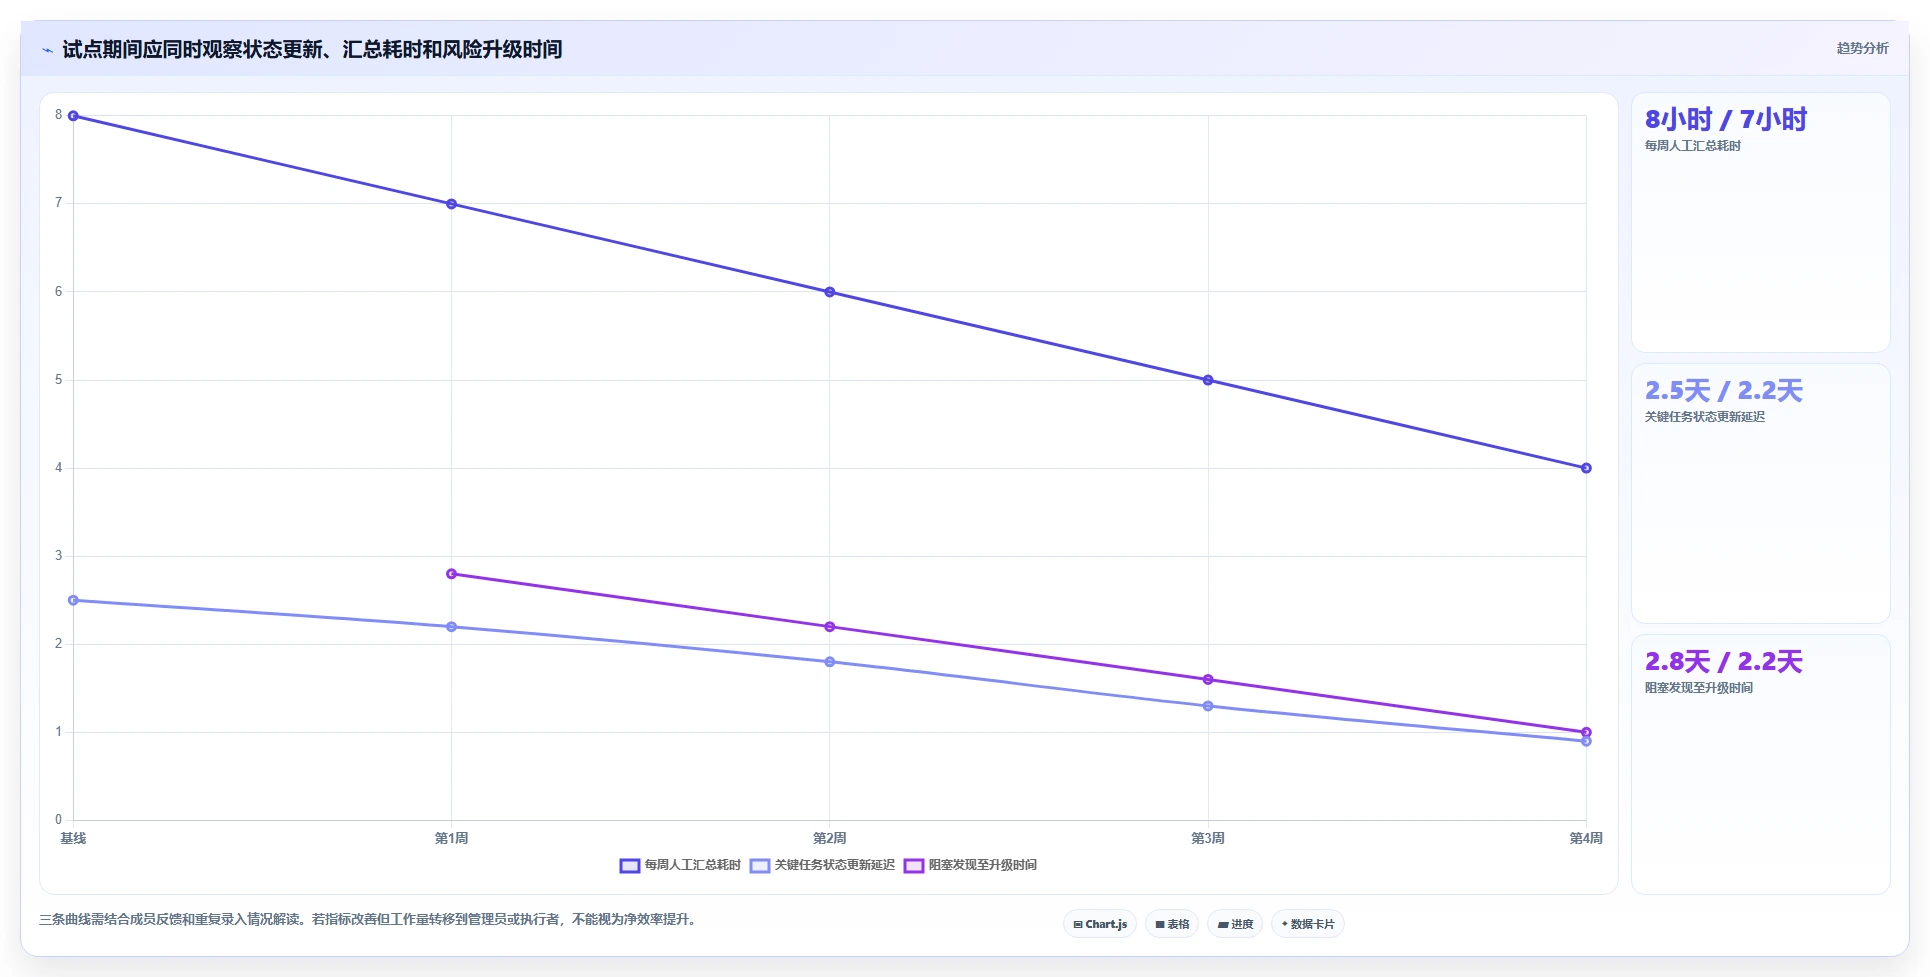Click the footnote text beginning 三条曲线需结合
1930x977 pixels.
point(367,919)
